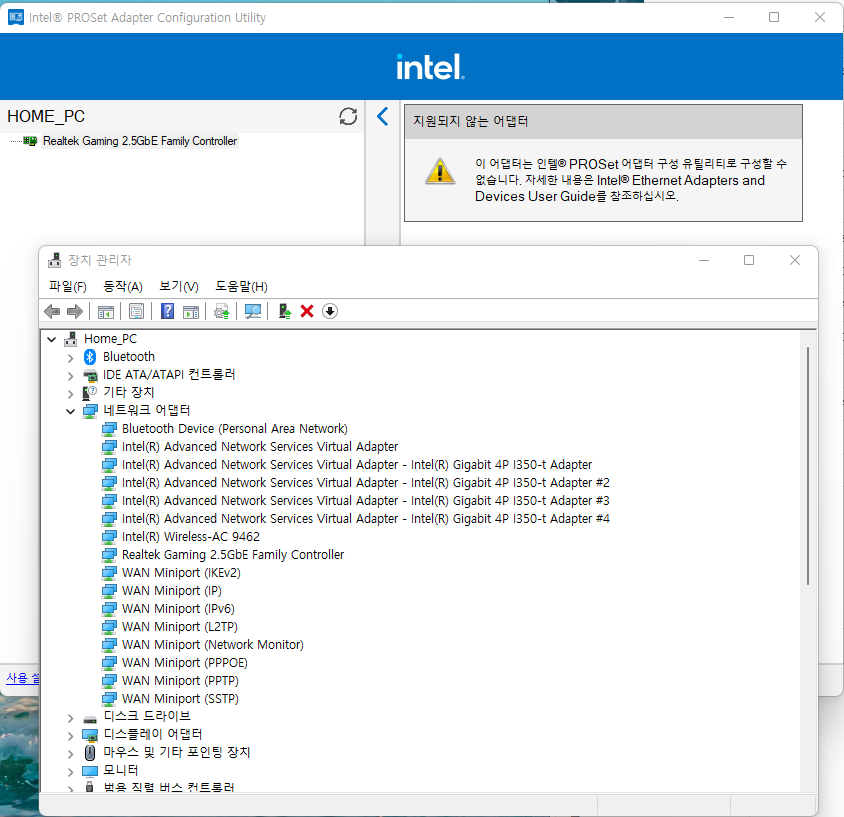Show/hide console tree toolbar icon
This screenshot has height=817, width=844.
(x=106, y=312)
